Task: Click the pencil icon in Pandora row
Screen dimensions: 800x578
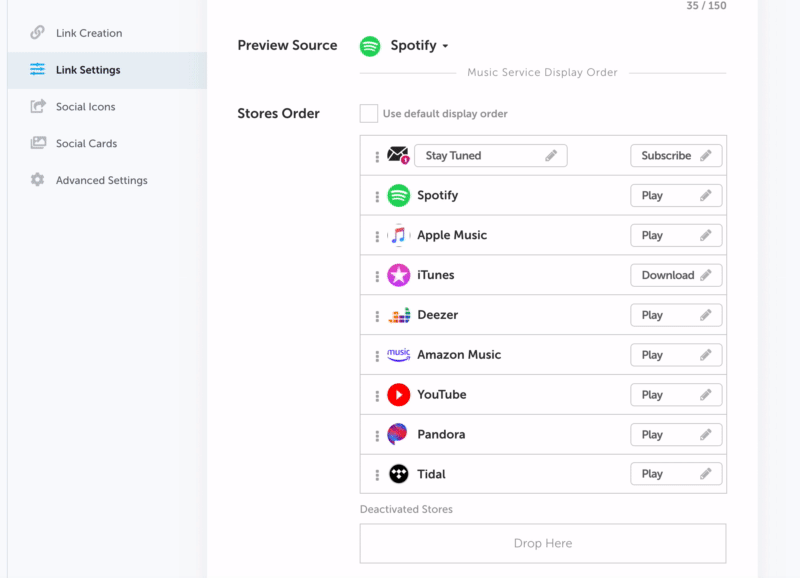Action: point(706,434)
